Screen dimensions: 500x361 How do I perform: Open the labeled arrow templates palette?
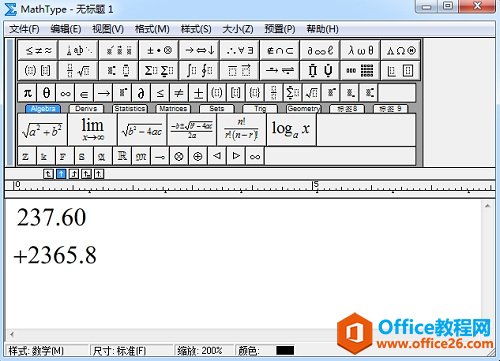[280, 70]
